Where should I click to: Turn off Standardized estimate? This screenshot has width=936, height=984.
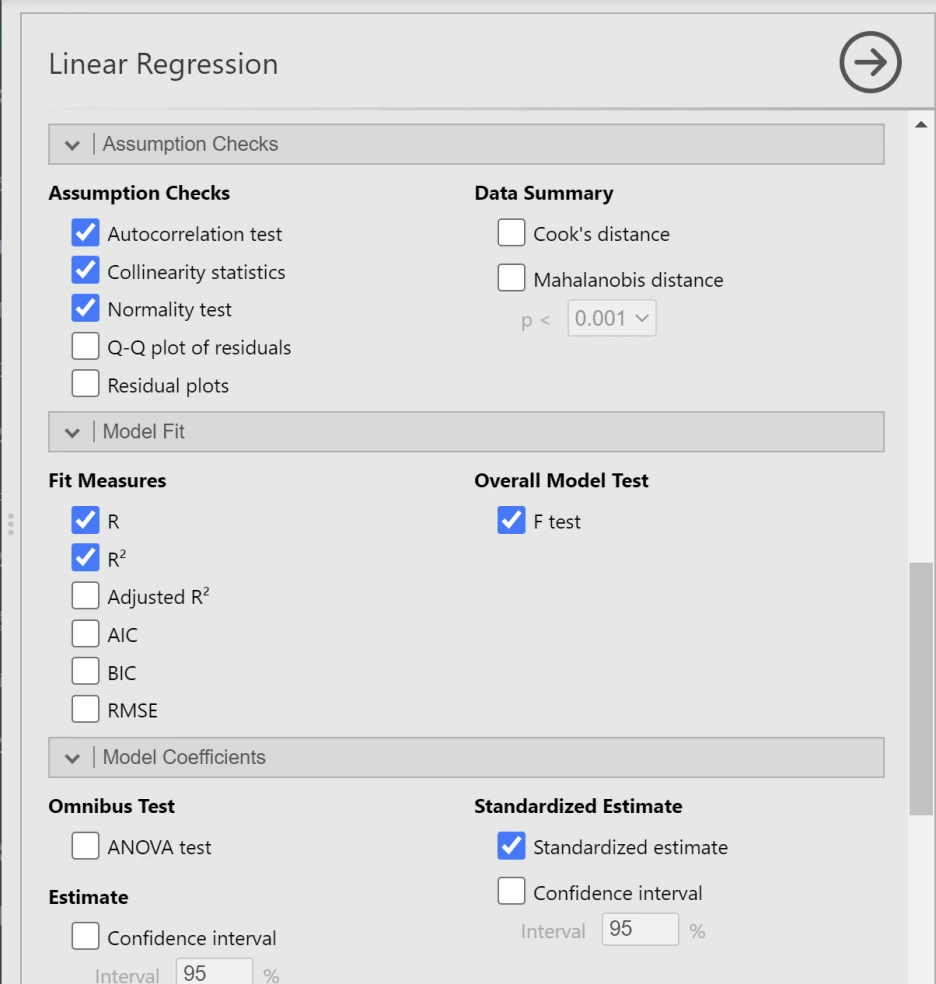coord(511,847)
